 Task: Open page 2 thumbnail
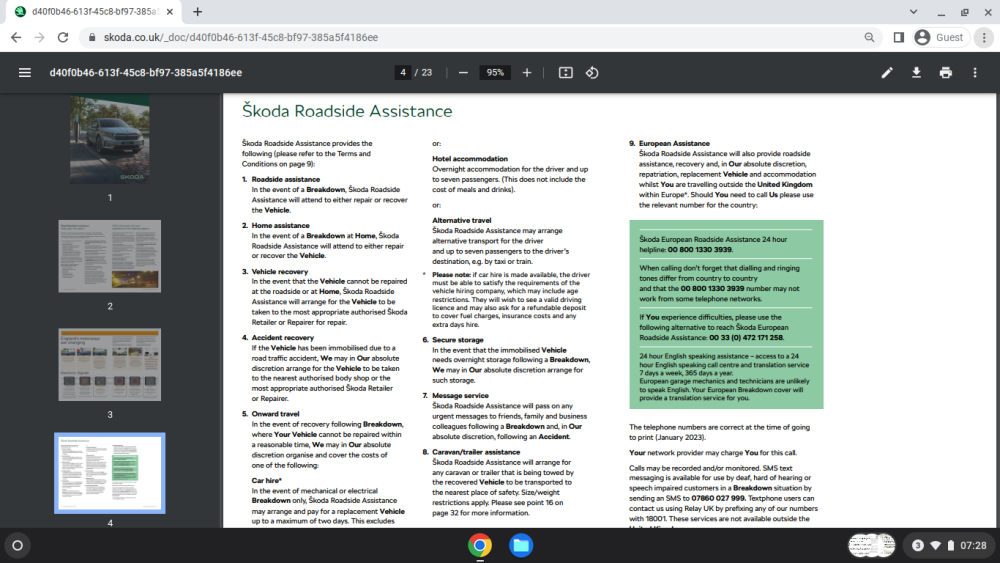coord(110,256)
